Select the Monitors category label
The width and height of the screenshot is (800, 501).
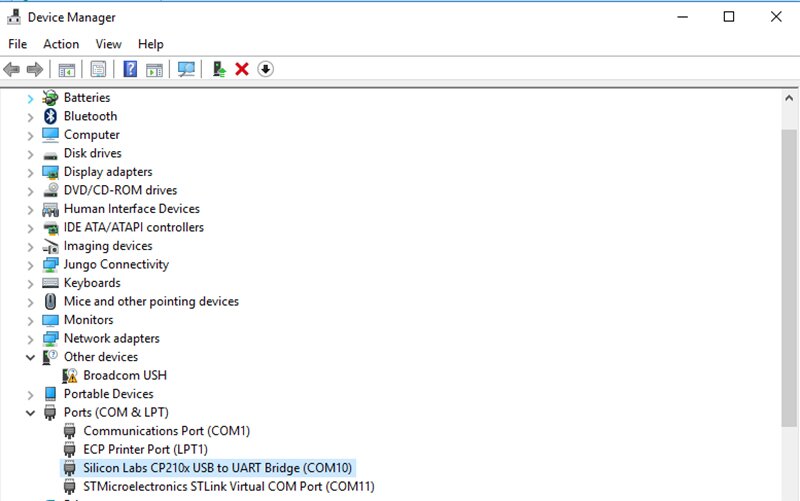click(88, 319)
